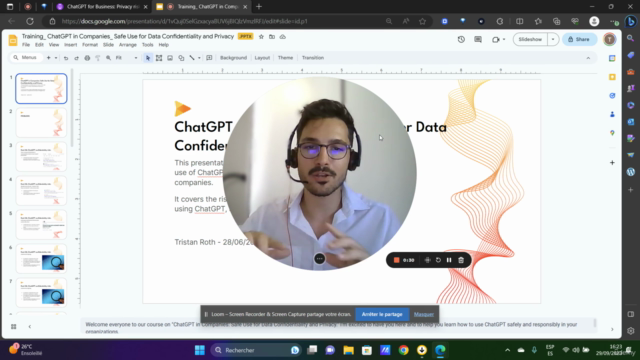Open Contacts in the side panel

pos(612,115)
